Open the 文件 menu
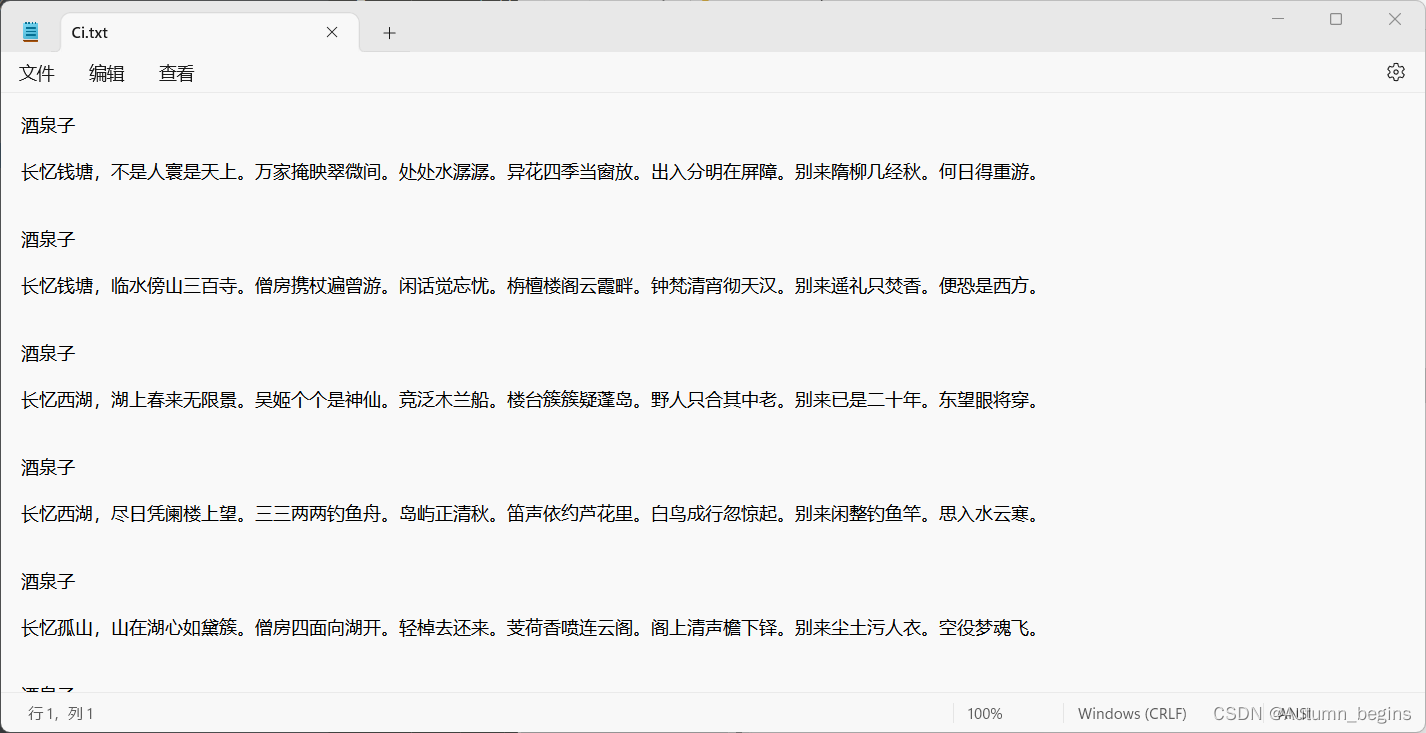 (37, 73)
